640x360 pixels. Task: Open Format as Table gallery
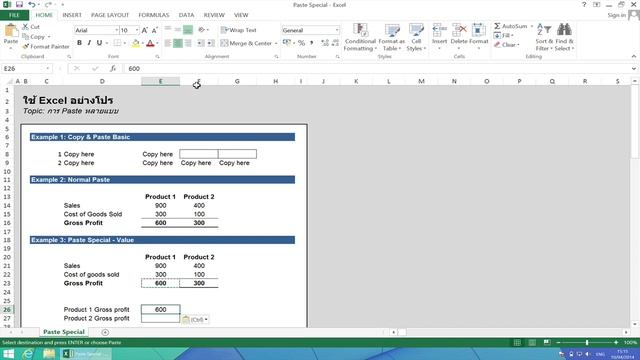391,38
